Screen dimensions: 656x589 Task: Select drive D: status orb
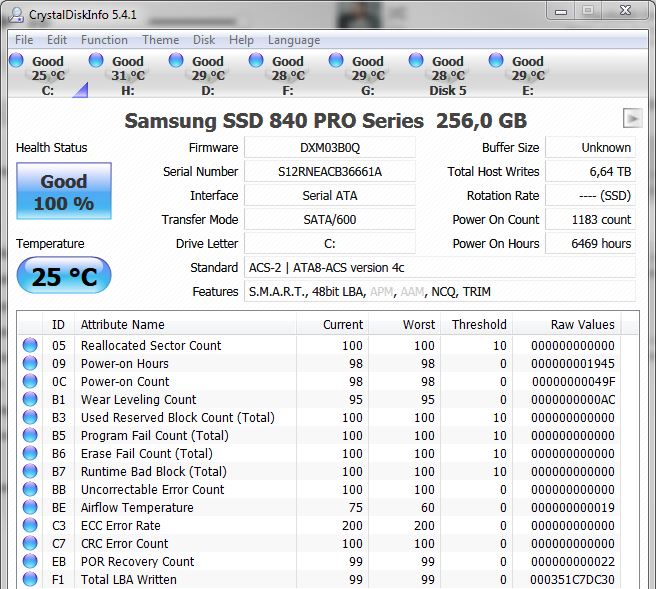click(x=176, y=60)
